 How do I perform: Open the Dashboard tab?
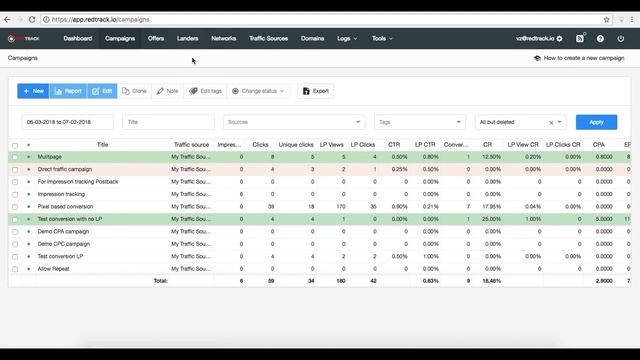[x=78, y=38]
